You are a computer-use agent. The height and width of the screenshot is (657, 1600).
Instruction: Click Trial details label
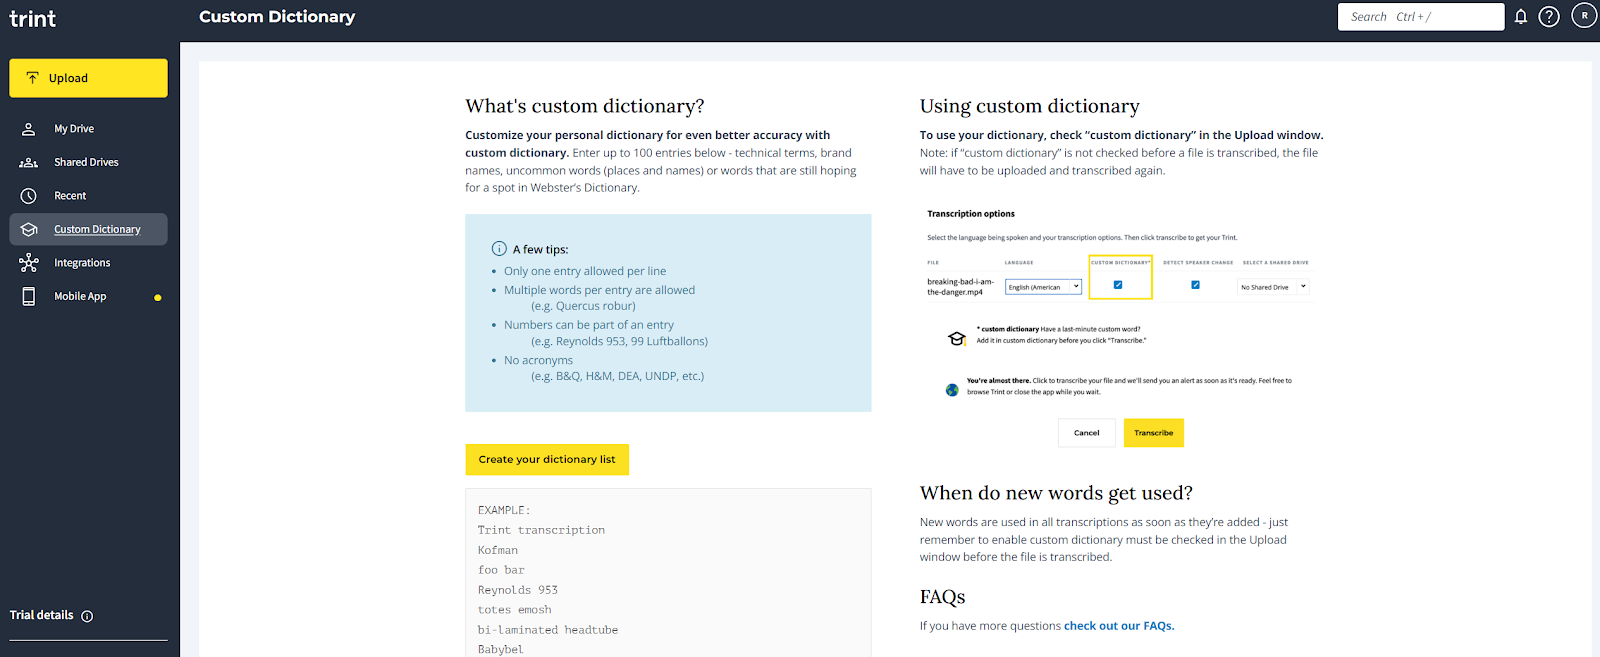pyautogui.click(x=41, y=615)
